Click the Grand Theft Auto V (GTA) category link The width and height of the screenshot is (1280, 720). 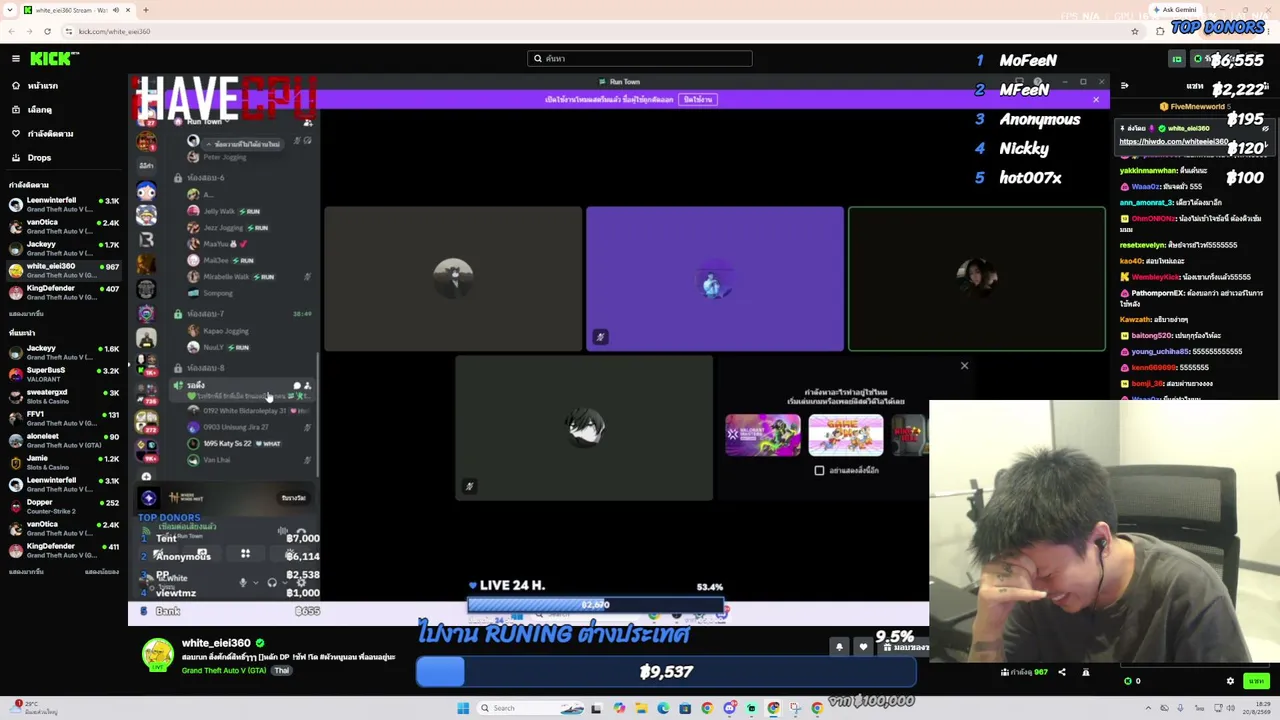pos(224,670)
